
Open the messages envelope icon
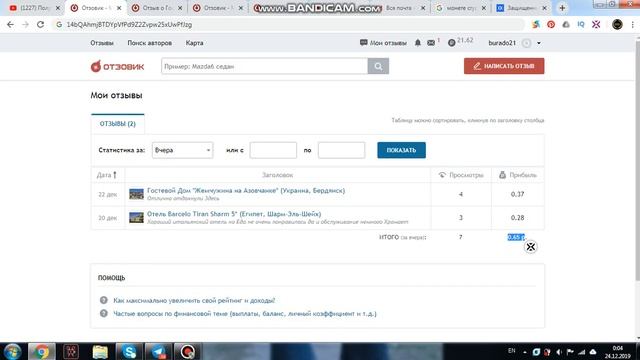(x=431, y=42)
